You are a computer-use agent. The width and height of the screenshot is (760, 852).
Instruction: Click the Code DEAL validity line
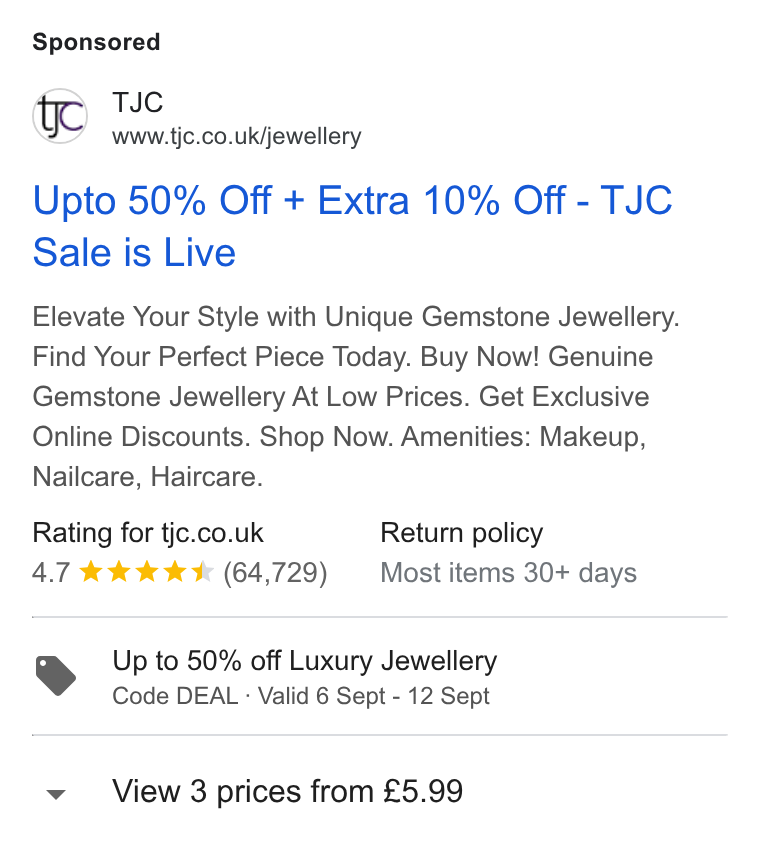pyautogui.click(x=300, y=696)
